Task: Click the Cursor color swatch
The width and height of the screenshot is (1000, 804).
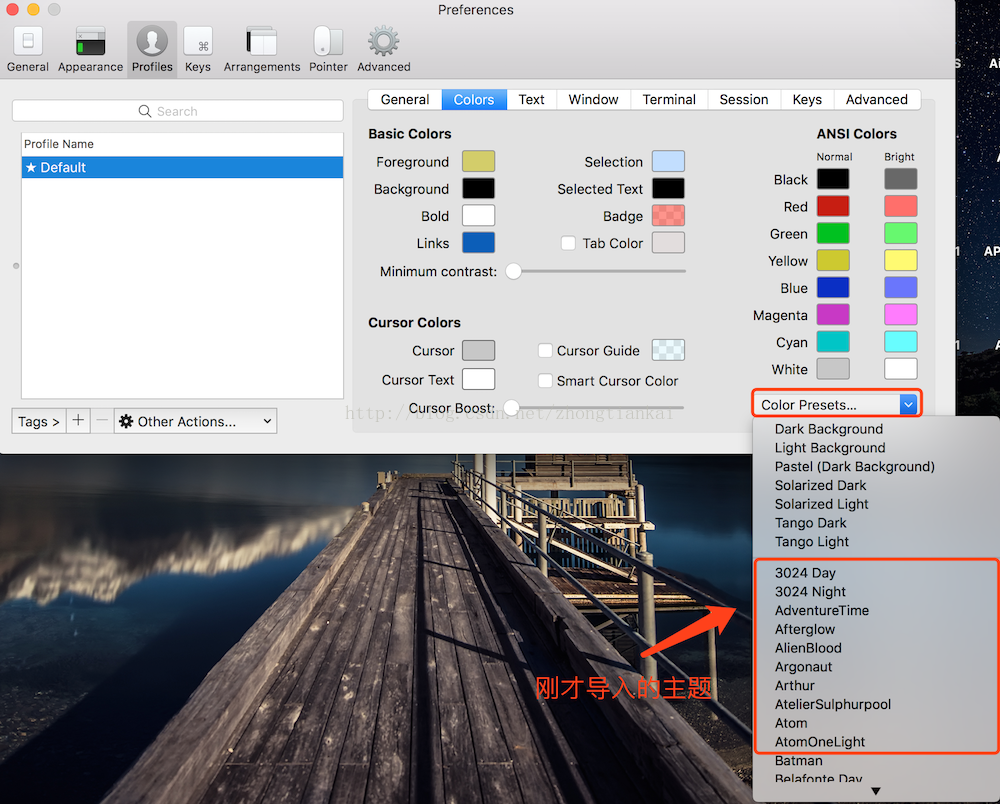Action: 478,350
